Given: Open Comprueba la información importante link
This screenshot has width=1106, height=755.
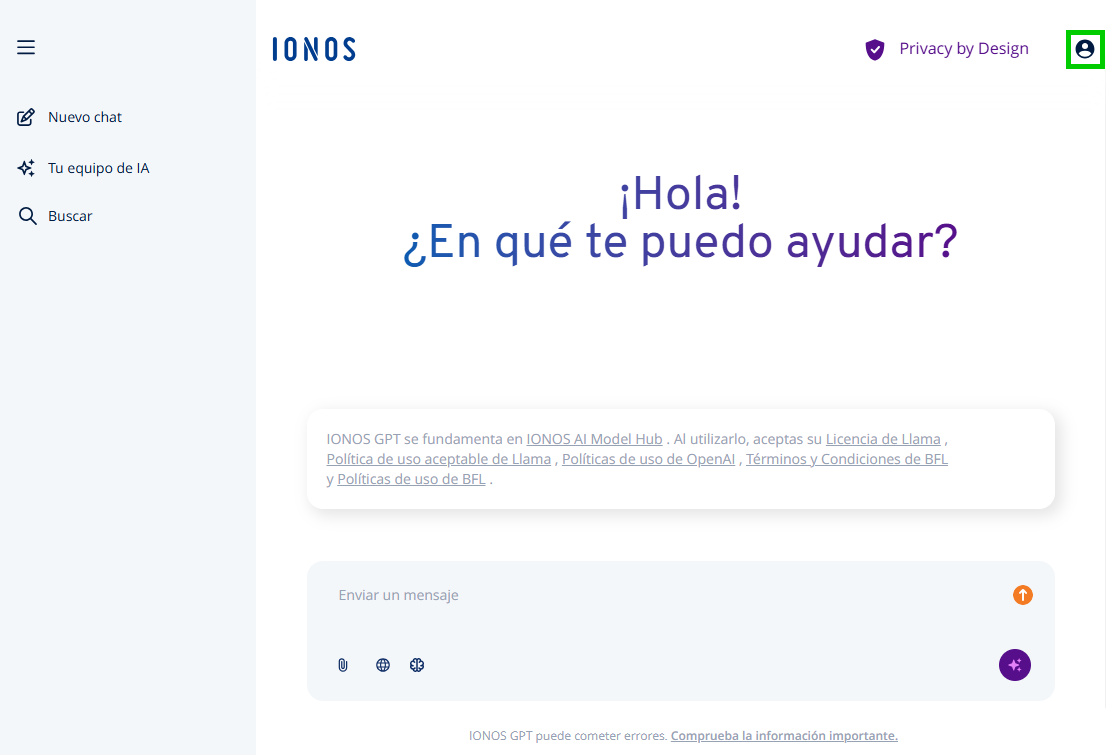Looking at the screenshot, I should coord(784,735).
